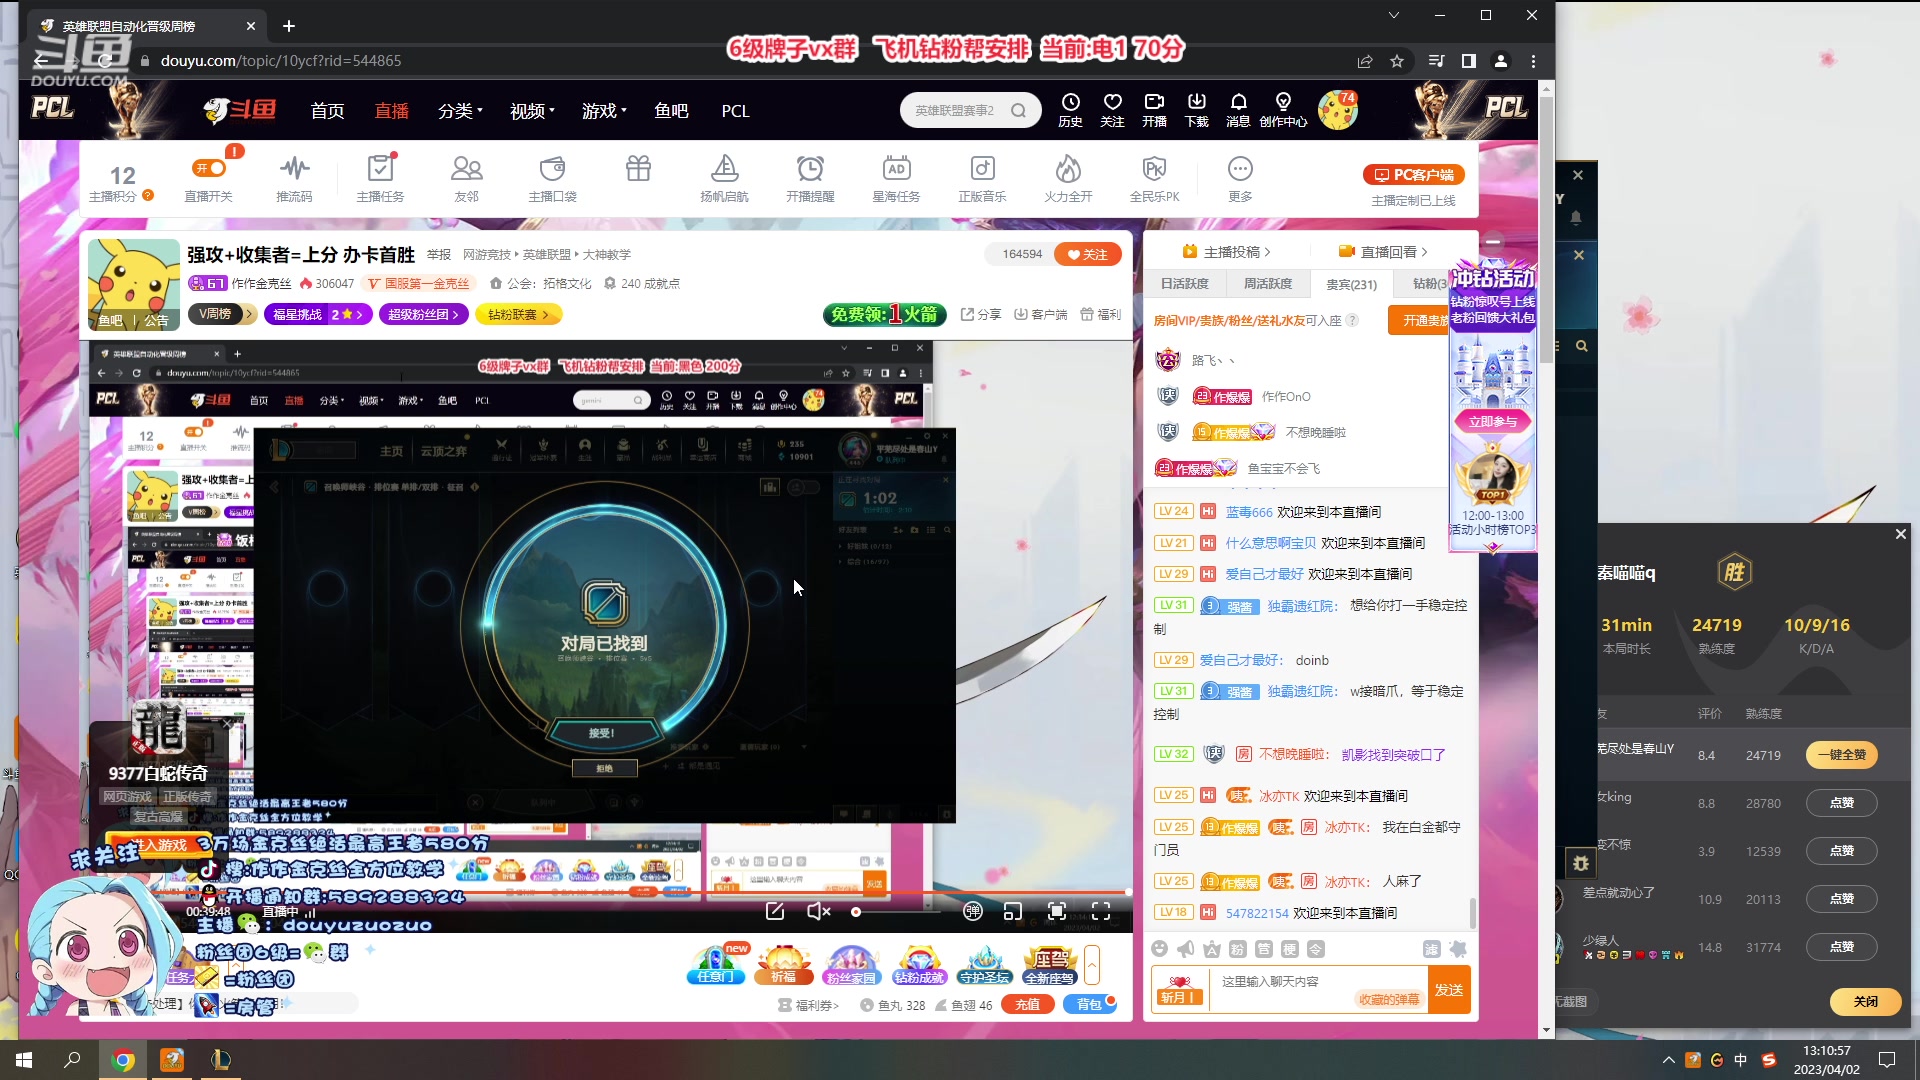The image size is (1920, 1080).
Task: Open the 创作中心 lightbulb icon
Action: 1283,110
